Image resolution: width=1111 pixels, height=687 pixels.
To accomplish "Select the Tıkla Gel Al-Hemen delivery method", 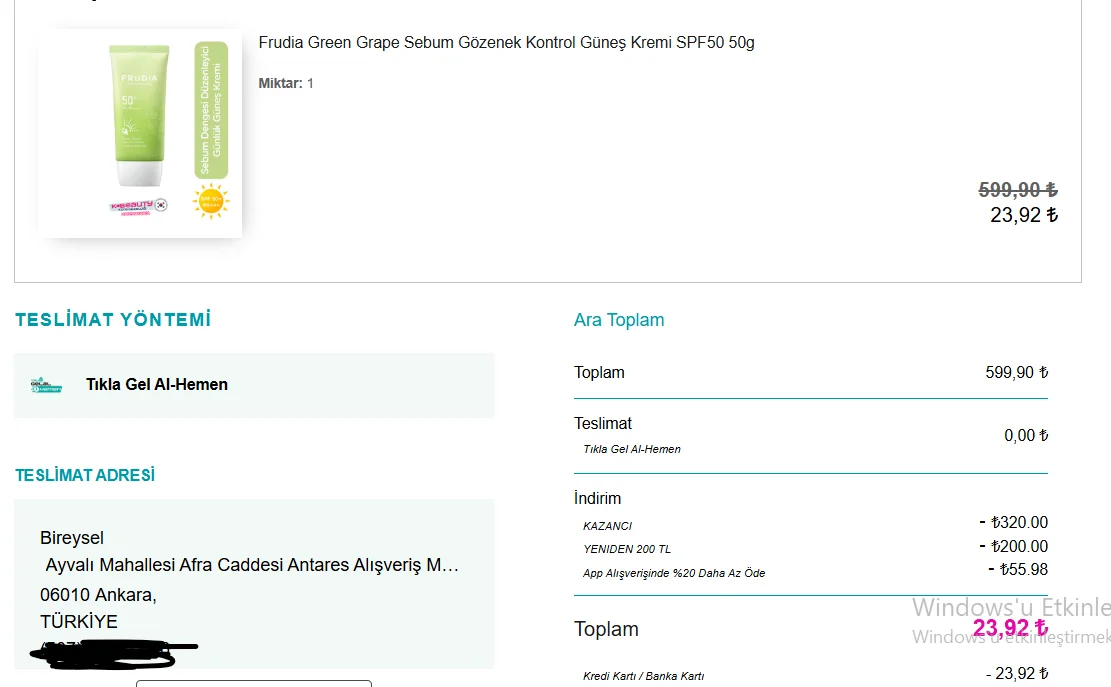I will coord(157,385).
